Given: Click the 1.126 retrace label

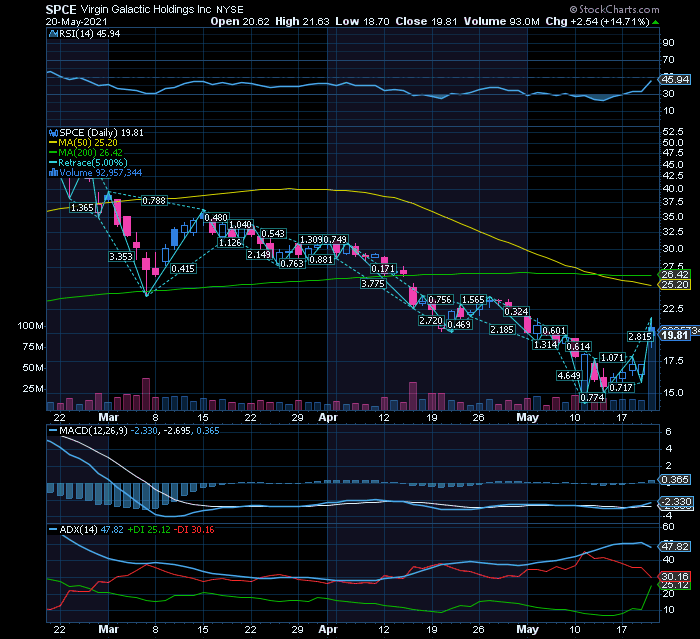Looking at the screenshot, I should point(230,242).
